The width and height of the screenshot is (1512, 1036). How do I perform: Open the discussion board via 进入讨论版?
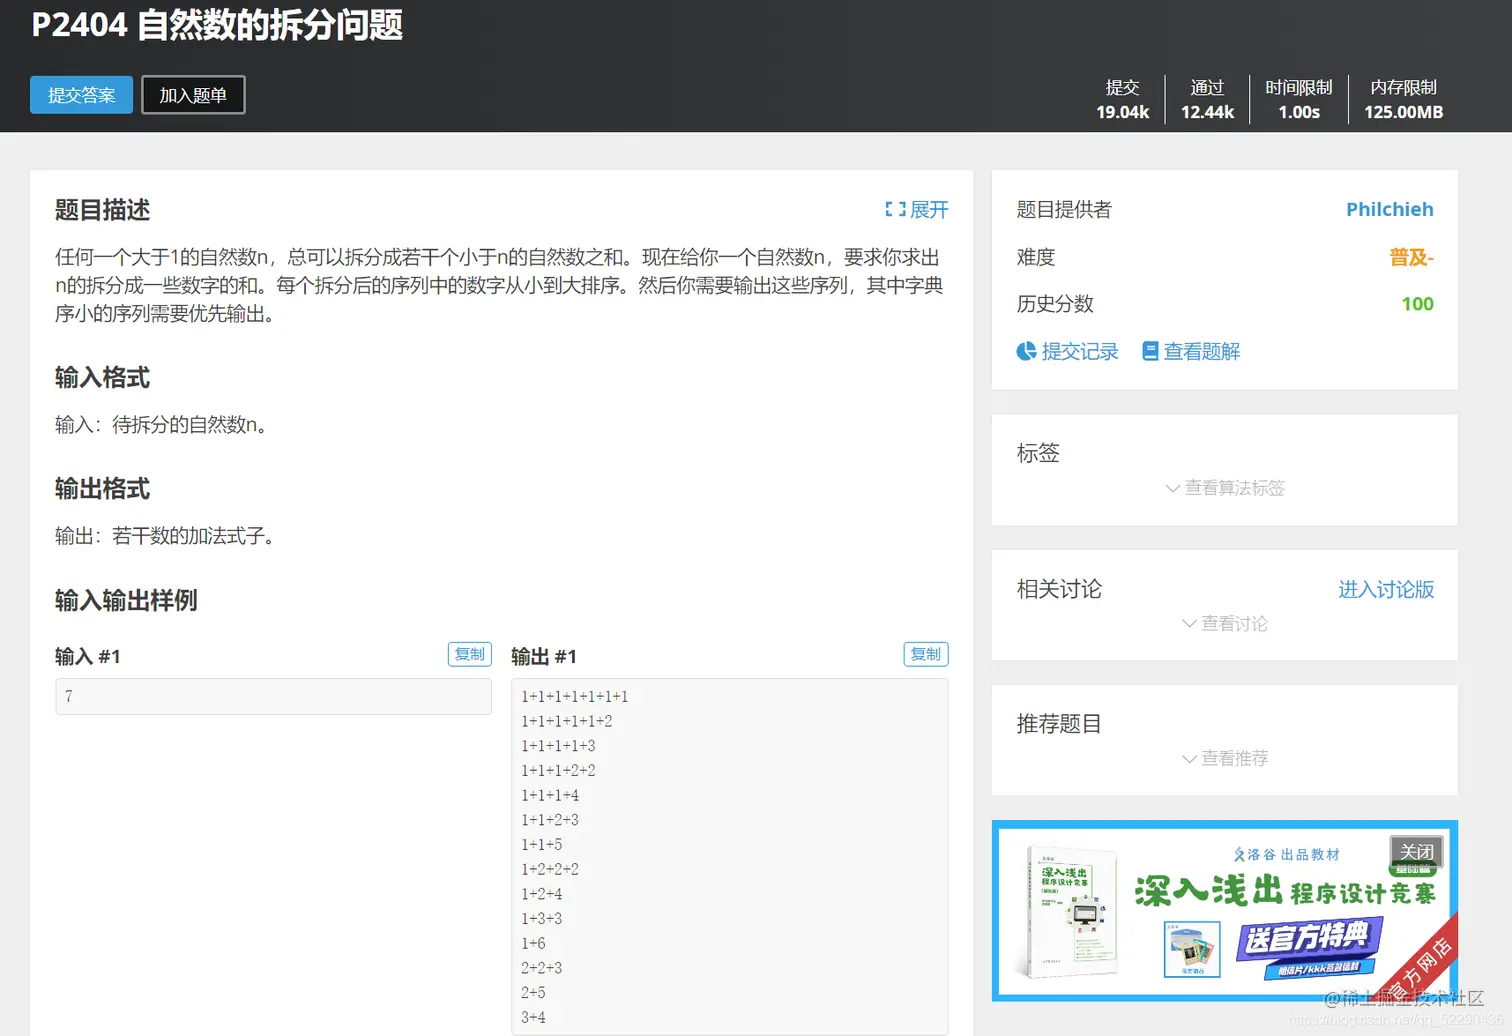[x=1385, y=590]
